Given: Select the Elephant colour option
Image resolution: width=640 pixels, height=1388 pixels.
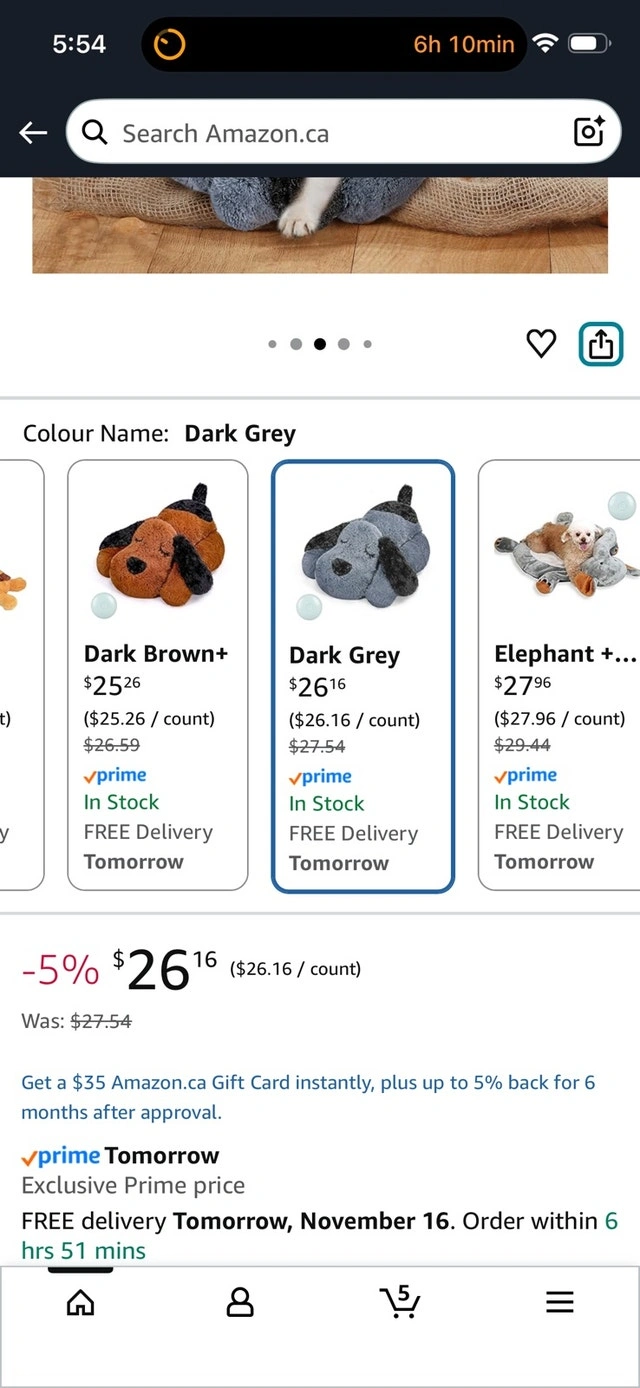Looking at the screenshot, I should [x=560, y=674].
